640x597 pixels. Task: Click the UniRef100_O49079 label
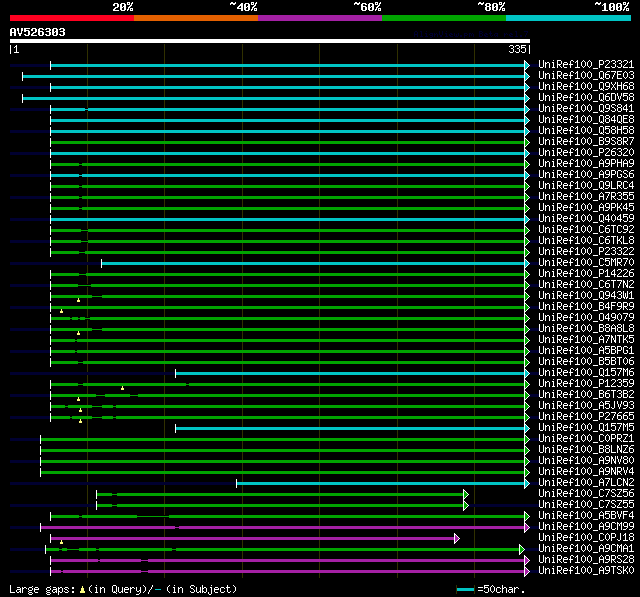tap(586, 318)
